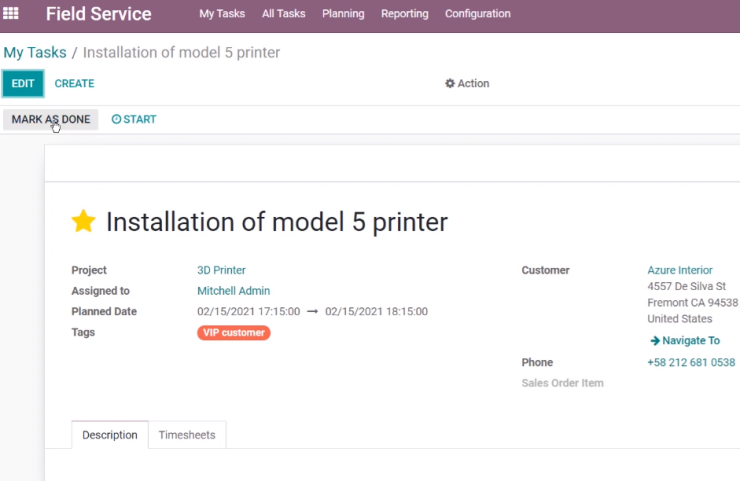Screen dimensions: 740x481
Task: Open the 3D Printer project link
Action: 221,270
